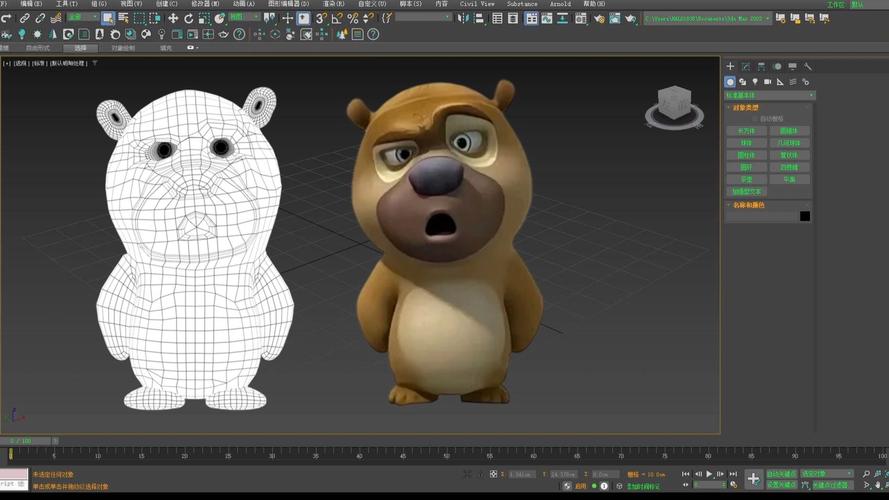Open the selection filter dropdown
This screenshot has width=889, height=500.
[x=82, y=18]
